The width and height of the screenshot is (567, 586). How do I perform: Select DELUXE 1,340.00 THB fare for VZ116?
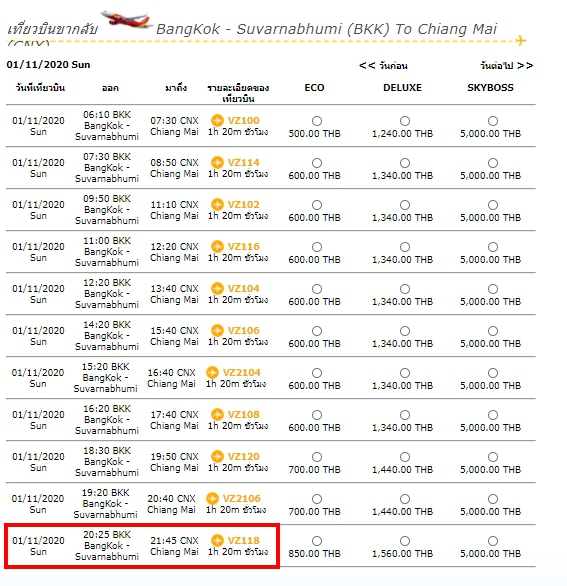(x=405, y=247)
